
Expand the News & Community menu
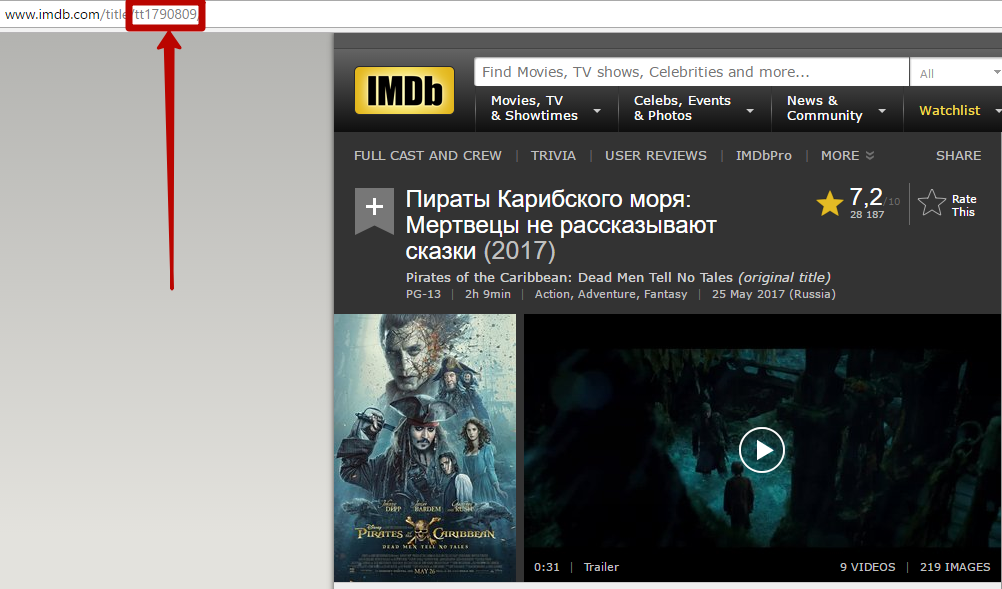click(836, 108)
